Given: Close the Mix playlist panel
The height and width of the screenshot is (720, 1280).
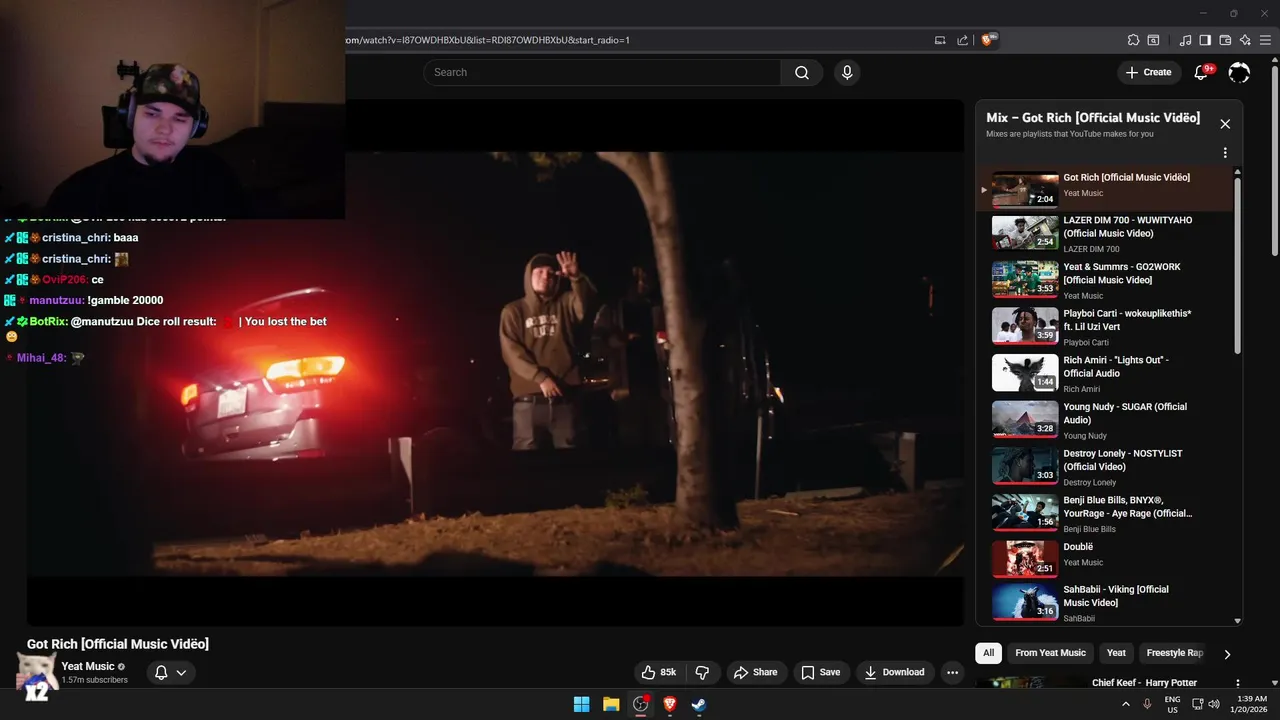Looking at the screenshot, I should pos(1225,124).
